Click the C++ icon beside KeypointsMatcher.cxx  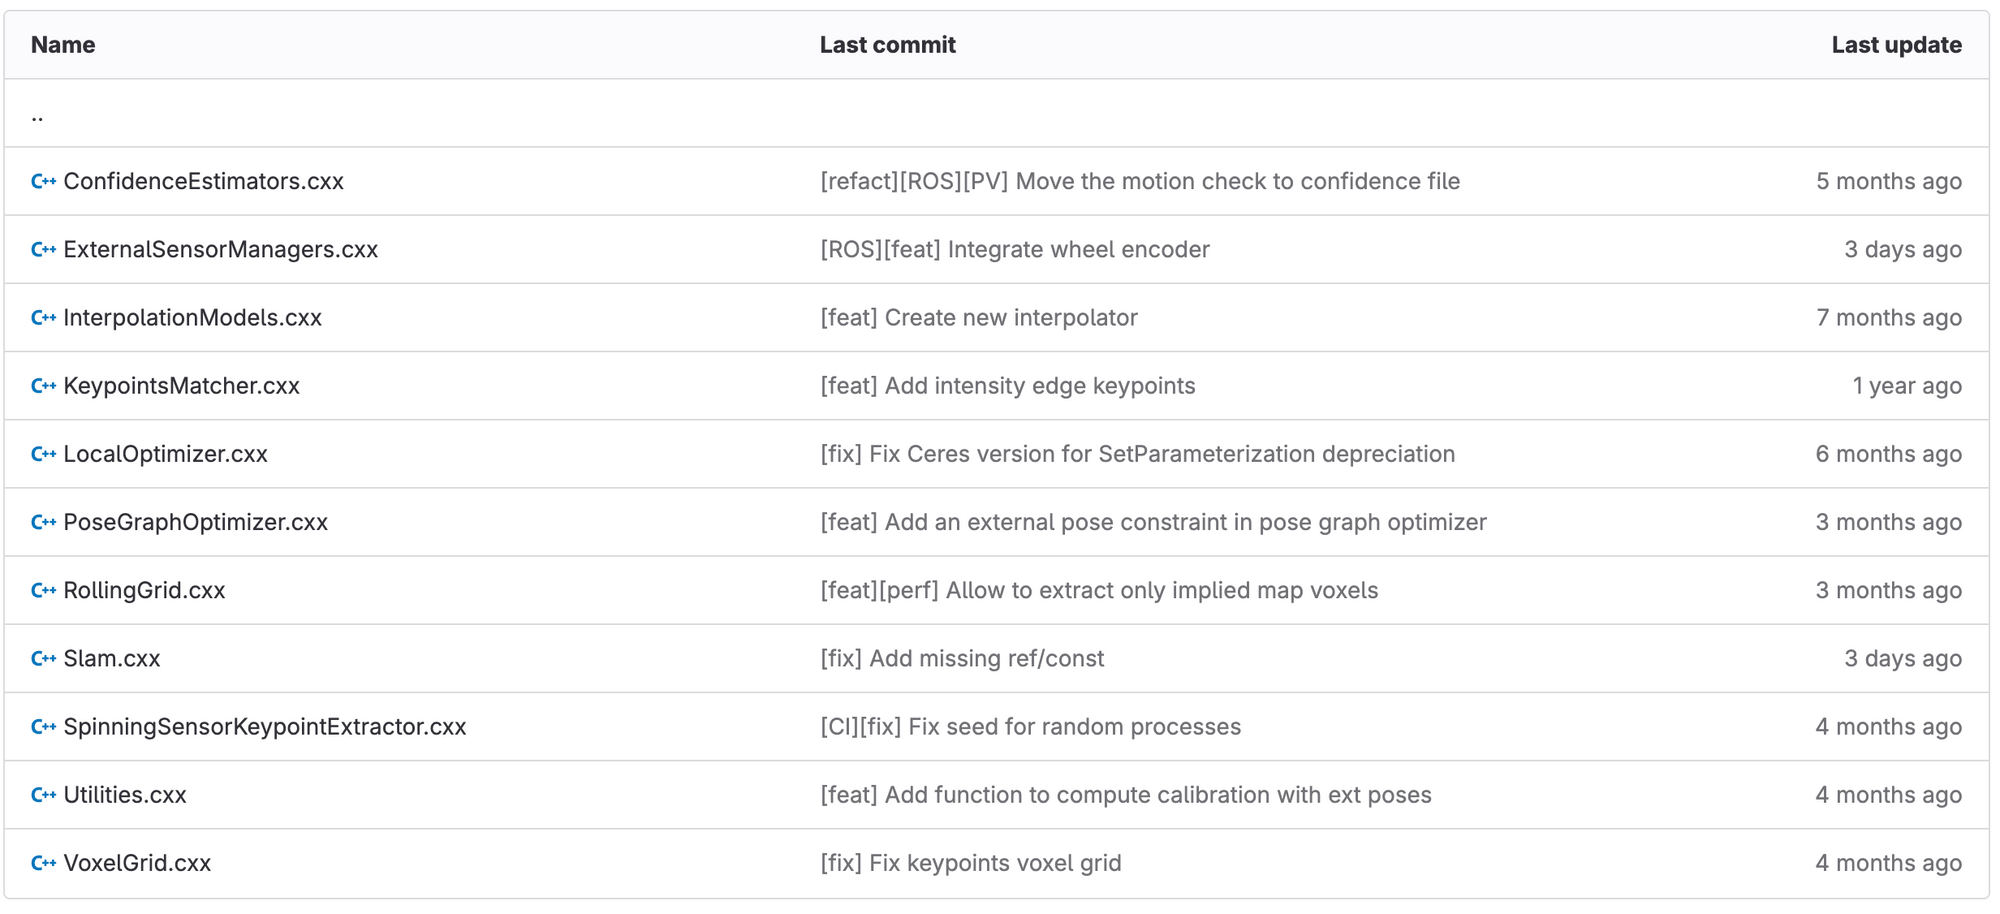coord(43,385)
